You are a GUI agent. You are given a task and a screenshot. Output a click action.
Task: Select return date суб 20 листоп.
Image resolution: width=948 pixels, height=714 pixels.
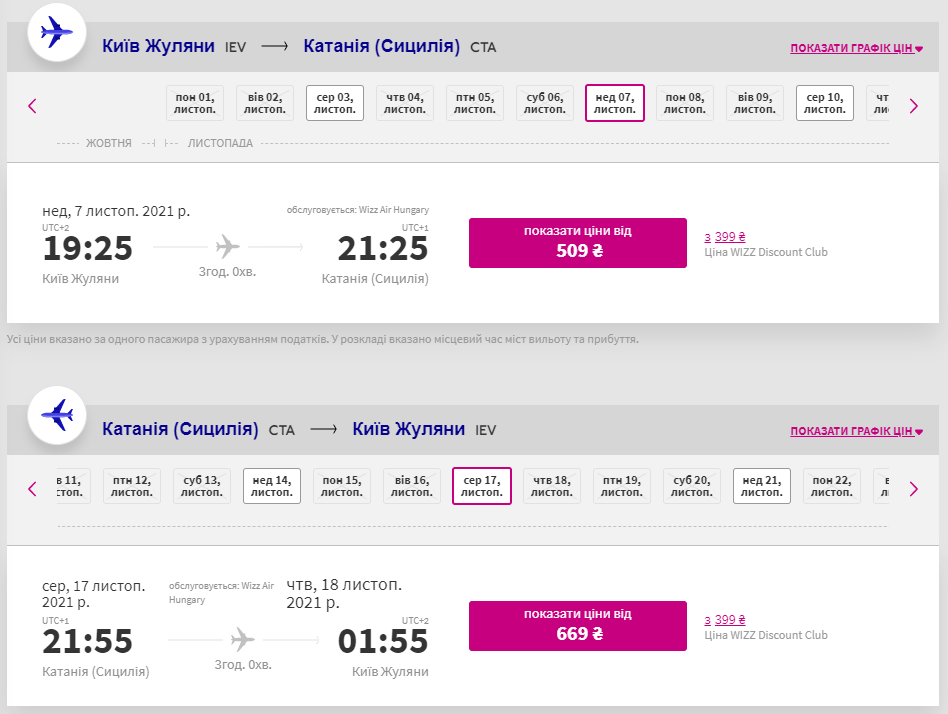click(x=691, y=486)
